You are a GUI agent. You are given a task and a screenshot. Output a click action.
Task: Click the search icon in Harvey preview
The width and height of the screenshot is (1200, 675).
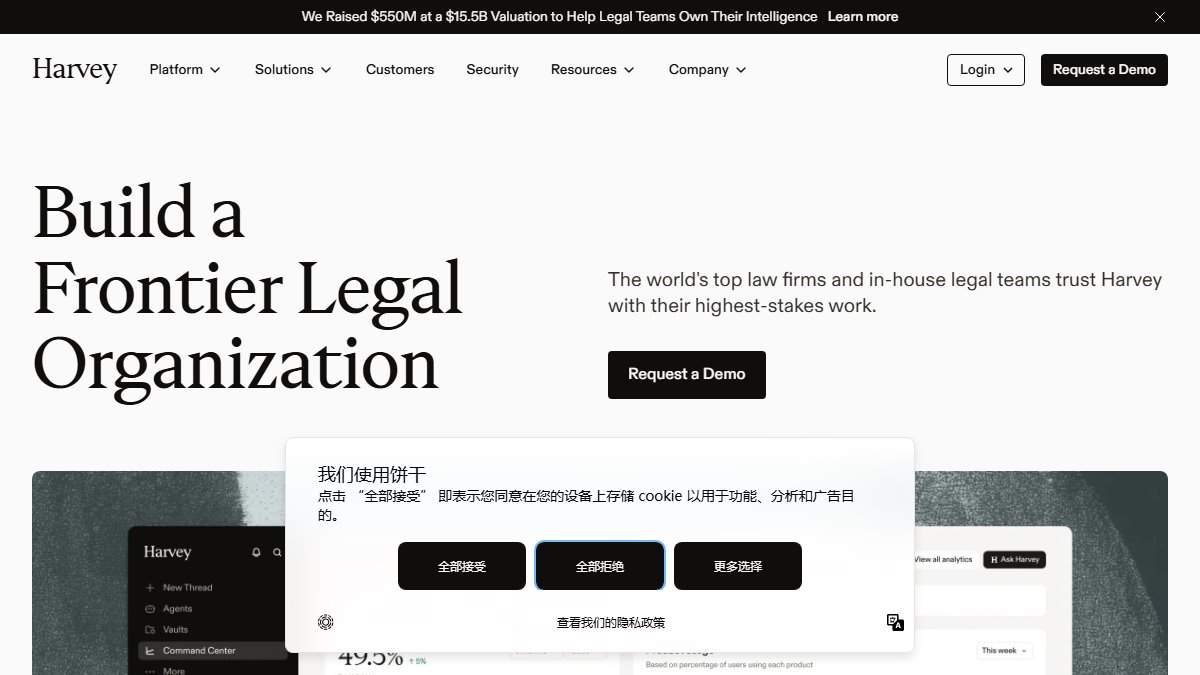[x=277, y=552]
